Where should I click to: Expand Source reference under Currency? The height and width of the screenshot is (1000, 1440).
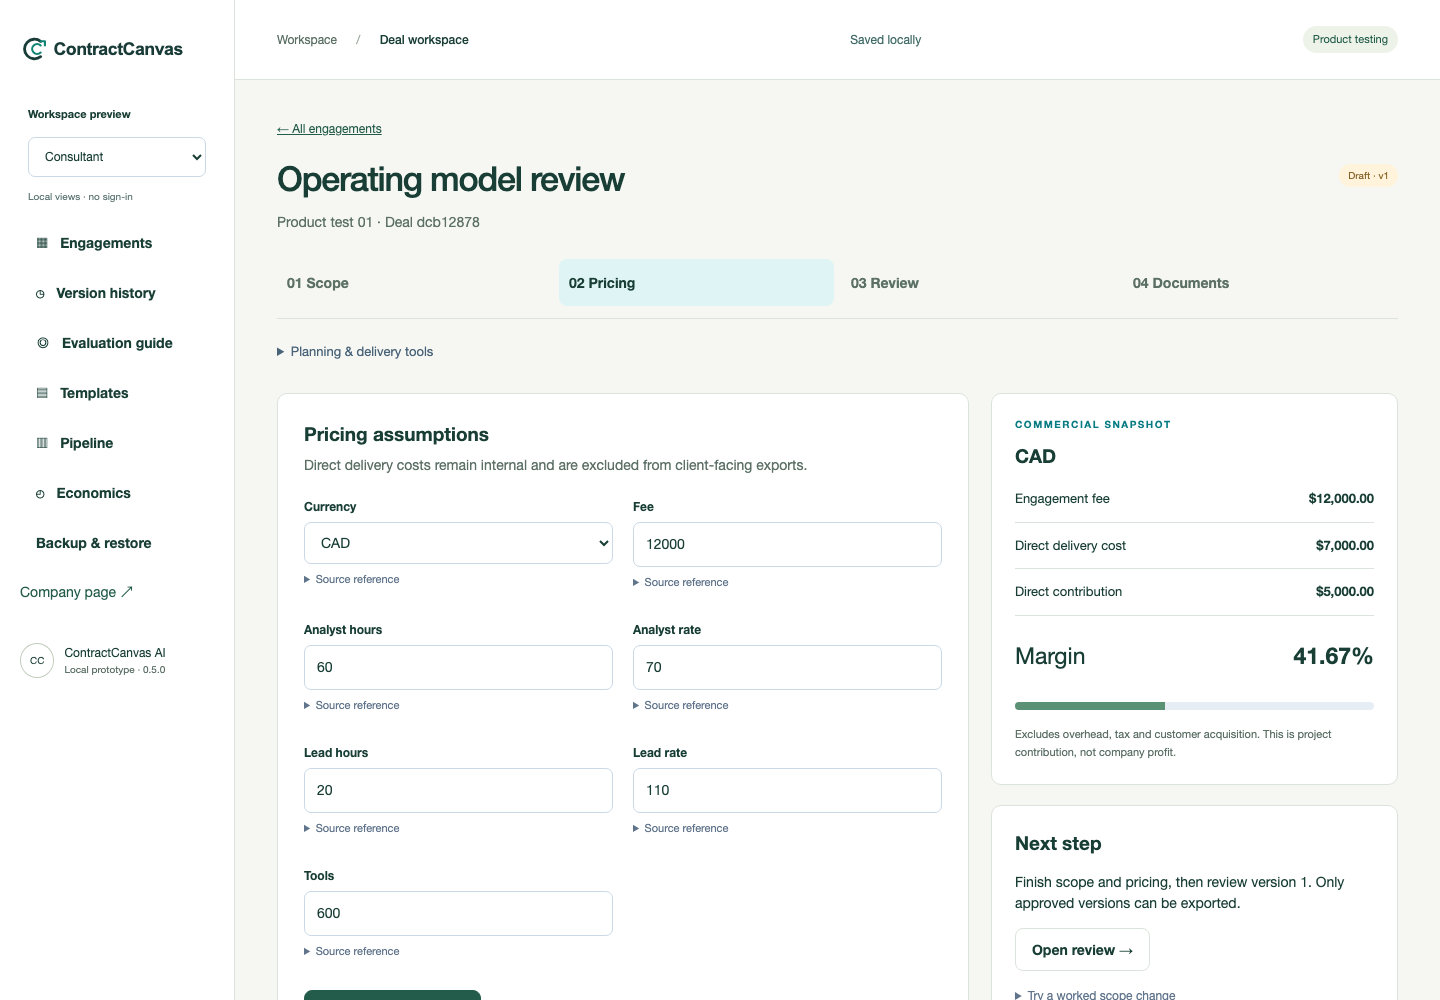tap(352, 580)
